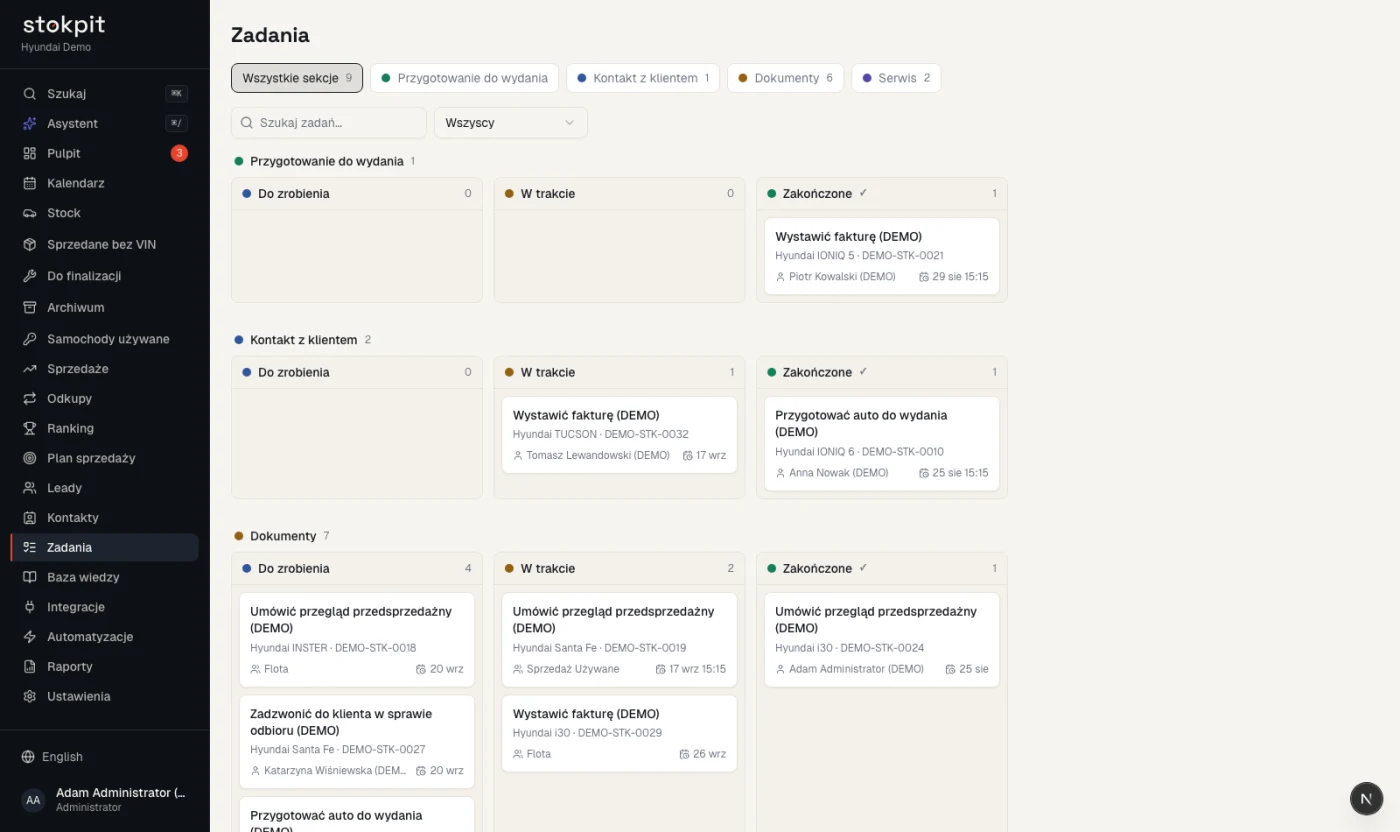Click the Do finalizacji wrench icon
1400x832 pixels.
30,276
